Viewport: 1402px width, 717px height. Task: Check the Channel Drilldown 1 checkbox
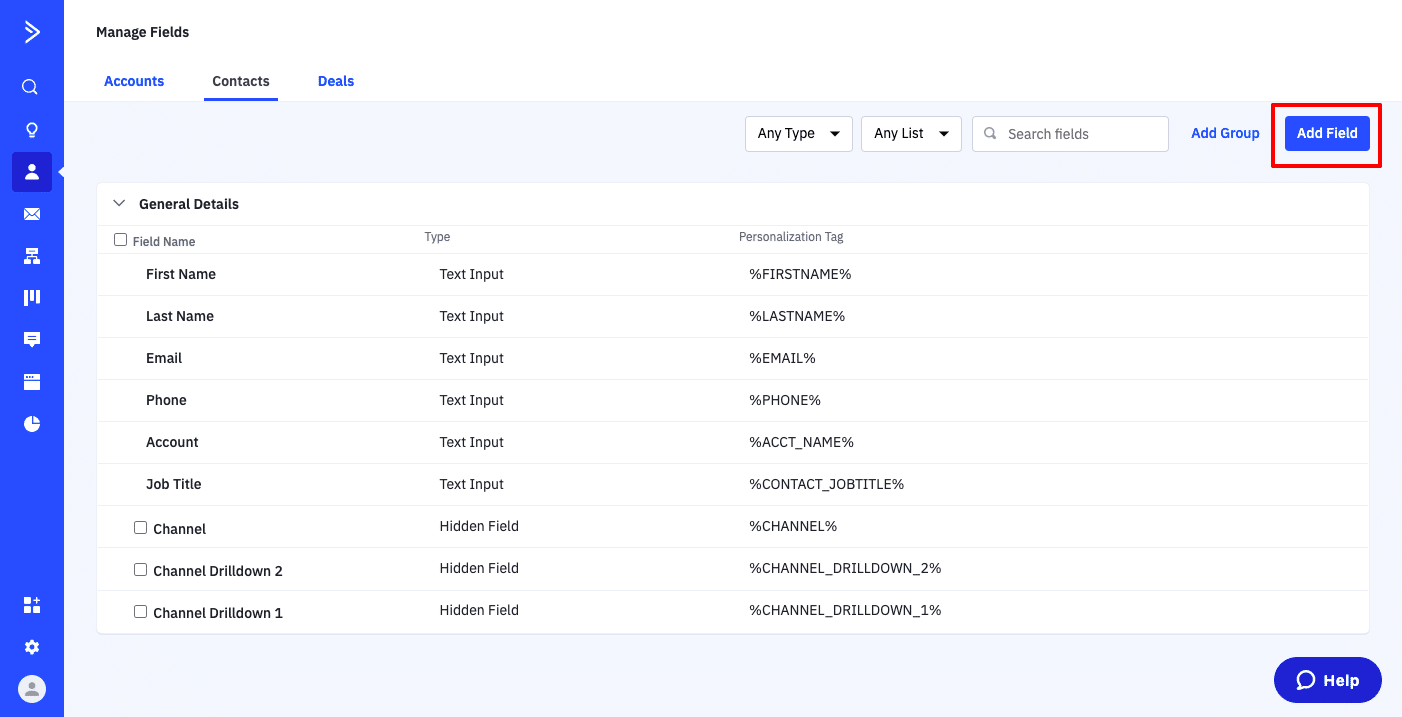pyautogui.click(x=141, y=612)
